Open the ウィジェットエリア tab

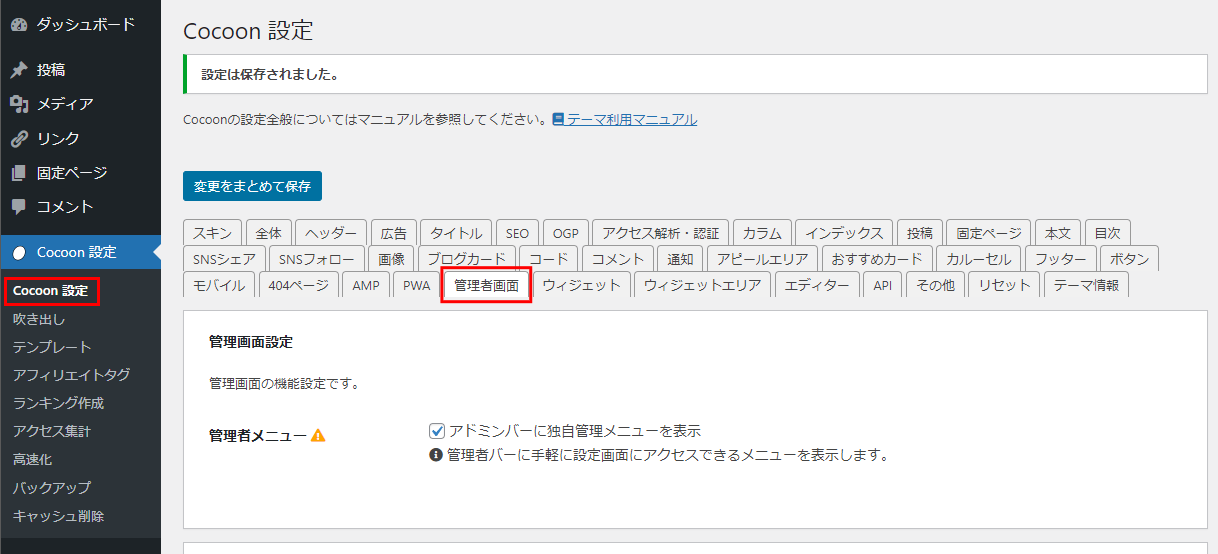click(x=702, y=285)
